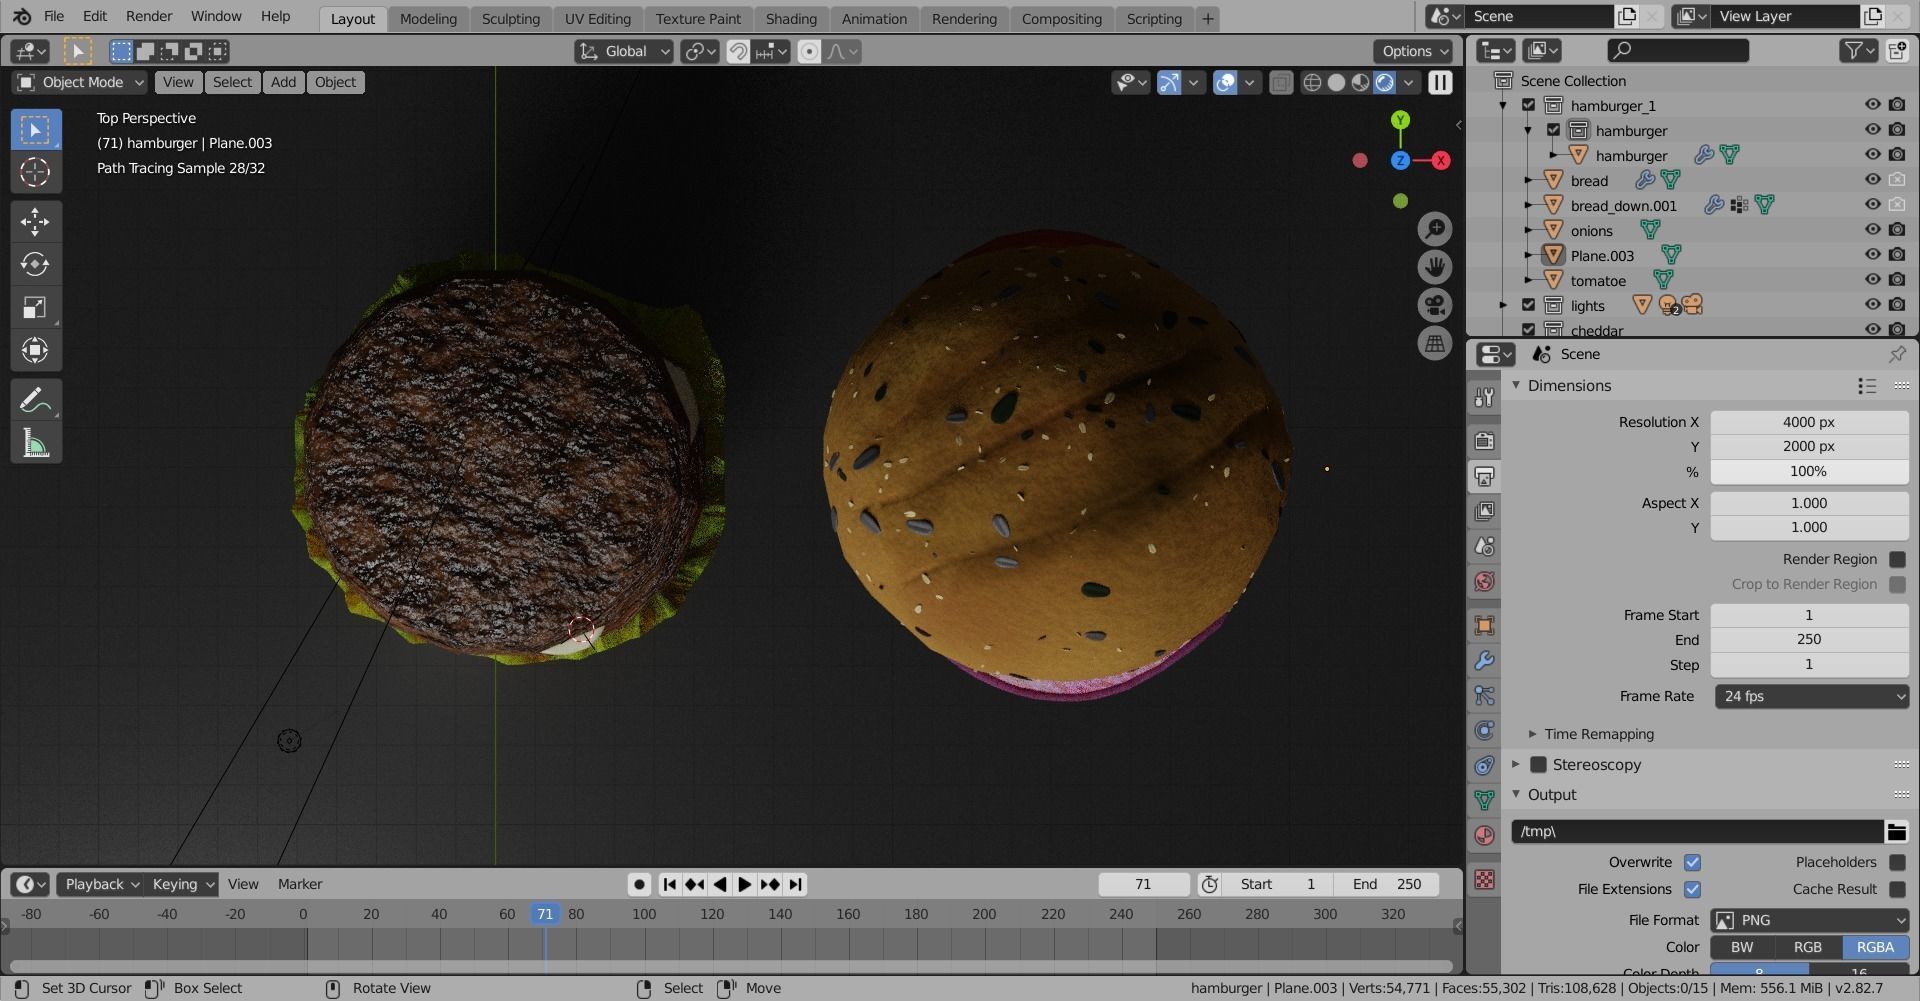Enable the Render Region checkbox
Viewport: 1920px width, 1001px height.
click(1897, 559)
